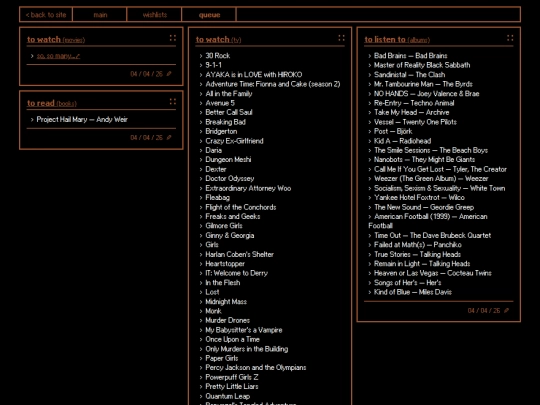
Task: Select 'AYAKA is in LOVE with HIROKO'
Action: [254, 74]
